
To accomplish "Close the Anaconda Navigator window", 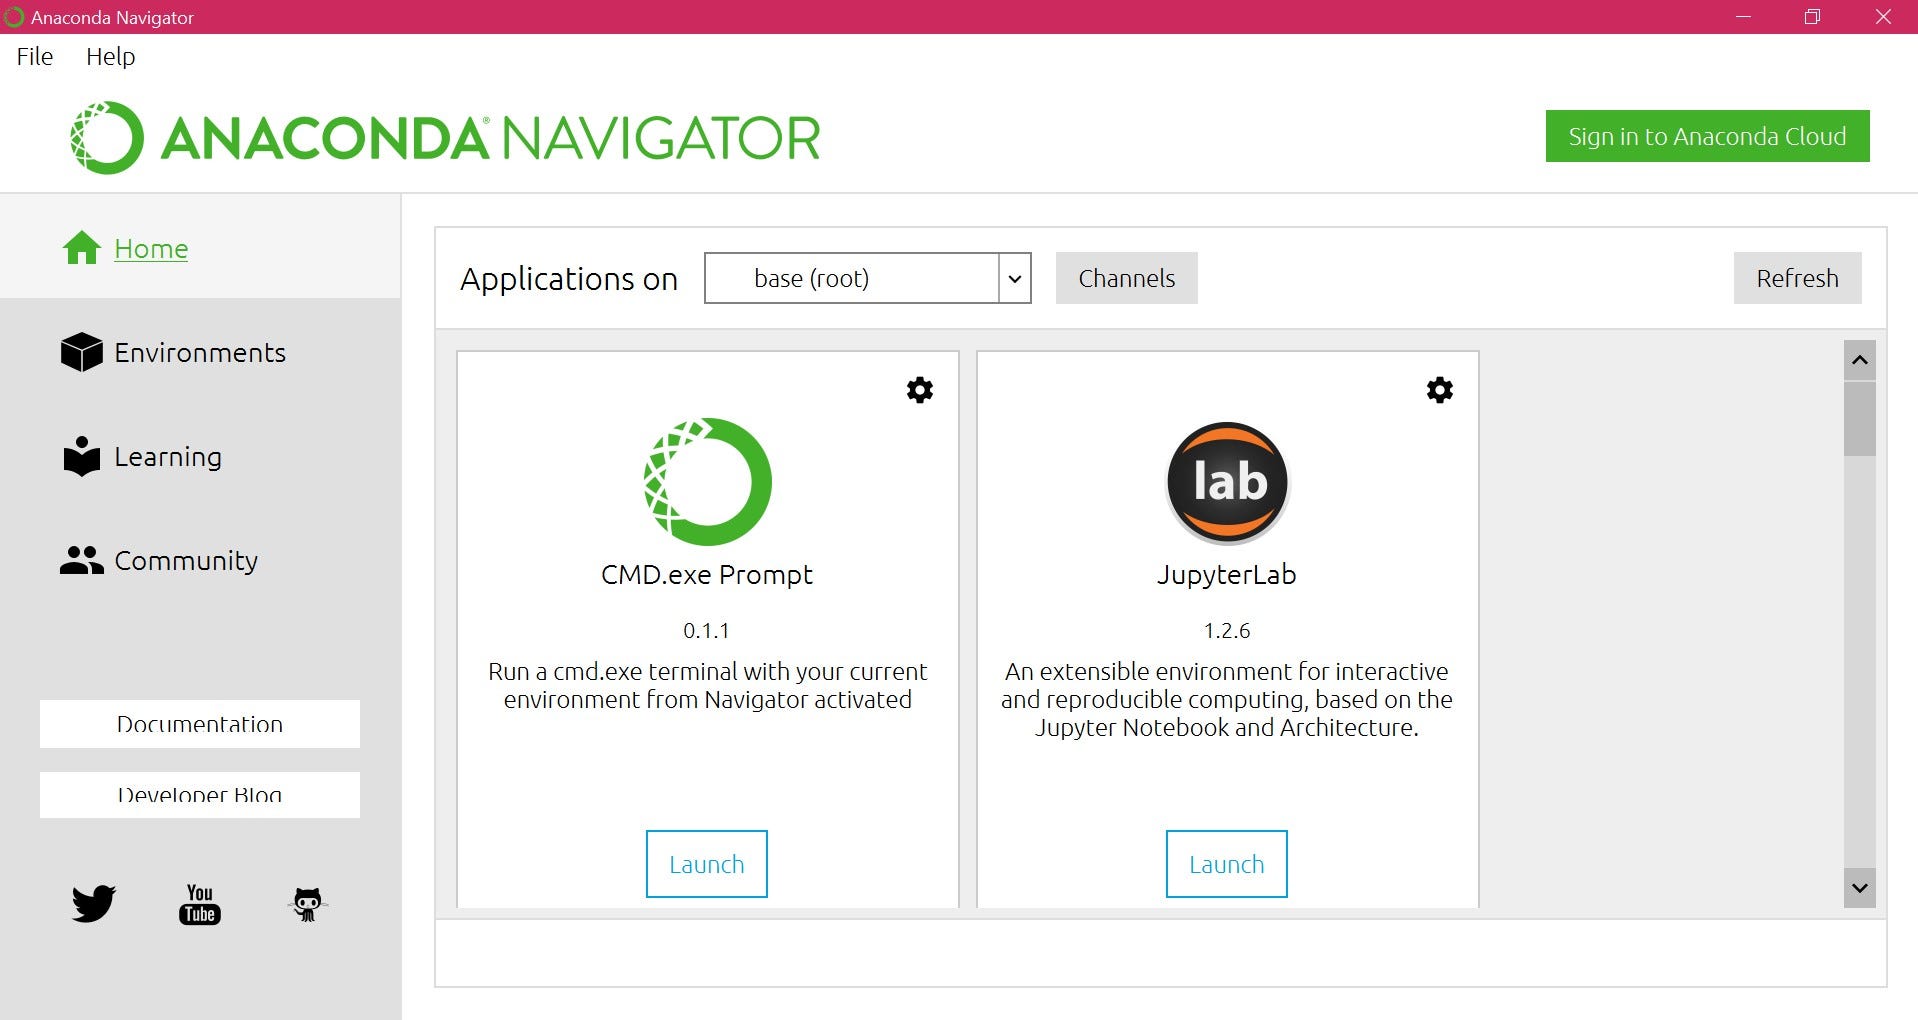I will pyautogui.click(x=1883, y=17).
